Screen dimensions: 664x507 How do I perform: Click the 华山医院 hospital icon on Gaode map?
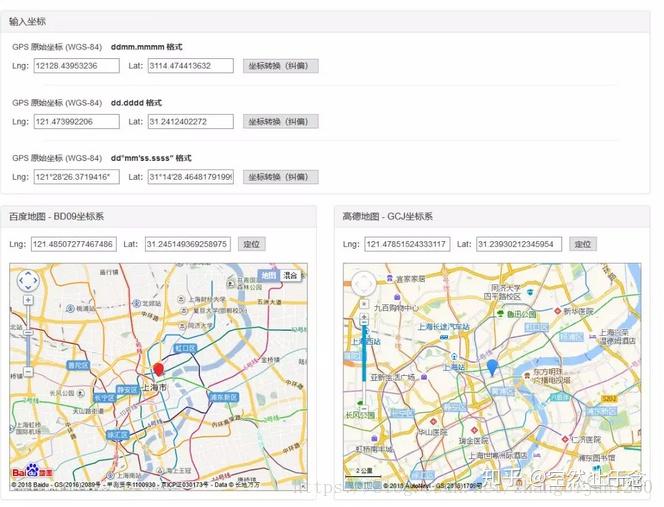[434, 422]
